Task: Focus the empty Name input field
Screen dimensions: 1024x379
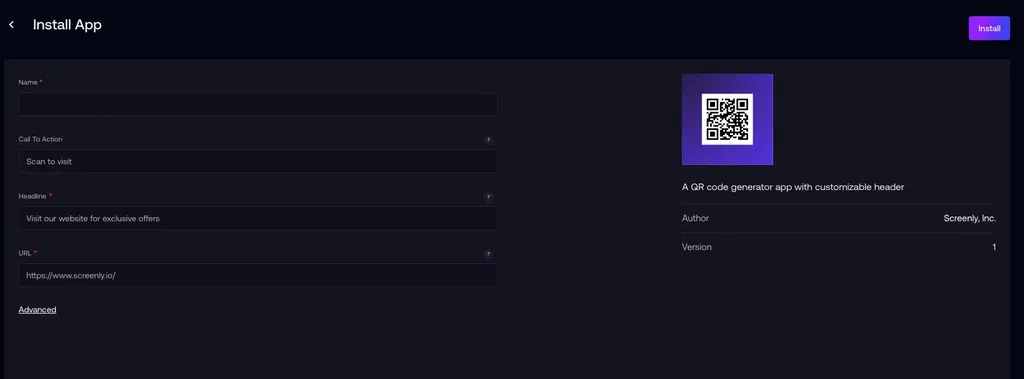Action: coord(258,105)
